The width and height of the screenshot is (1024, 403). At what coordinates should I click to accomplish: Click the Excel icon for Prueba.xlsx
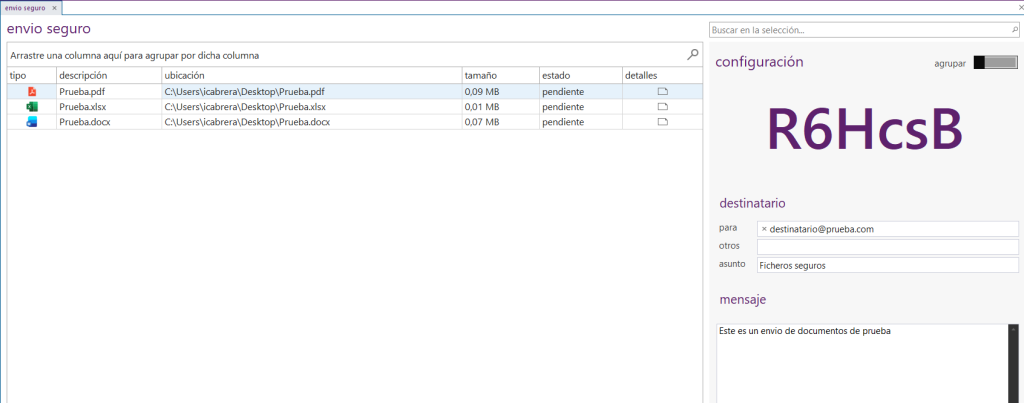tap(31, 106)
